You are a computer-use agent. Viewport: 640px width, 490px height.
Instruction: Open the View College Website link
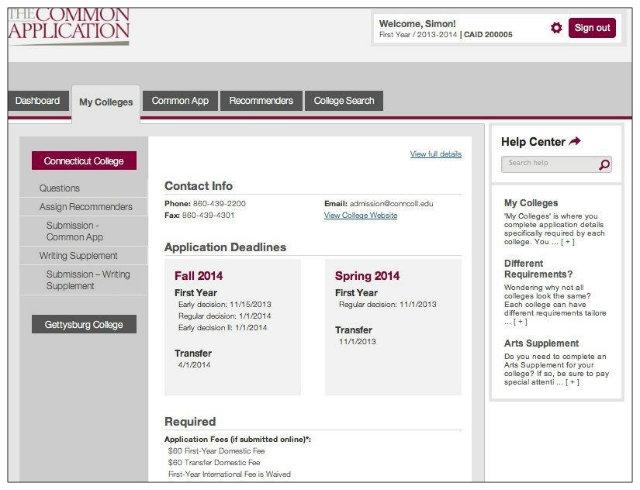coord(360,216)
